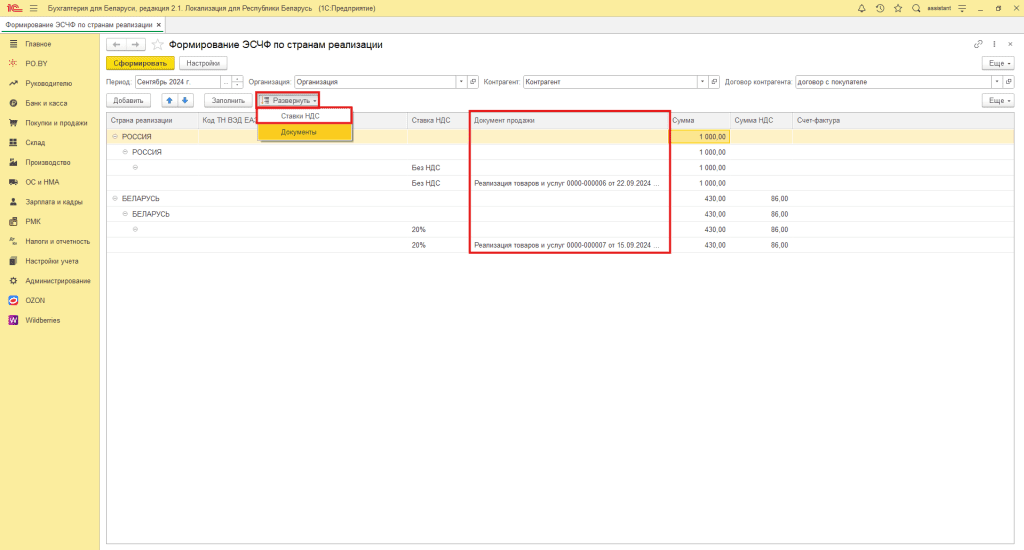The image size is (1024, 550).
Task: Open Договор контрагента link button
Action: point(1009,82)
